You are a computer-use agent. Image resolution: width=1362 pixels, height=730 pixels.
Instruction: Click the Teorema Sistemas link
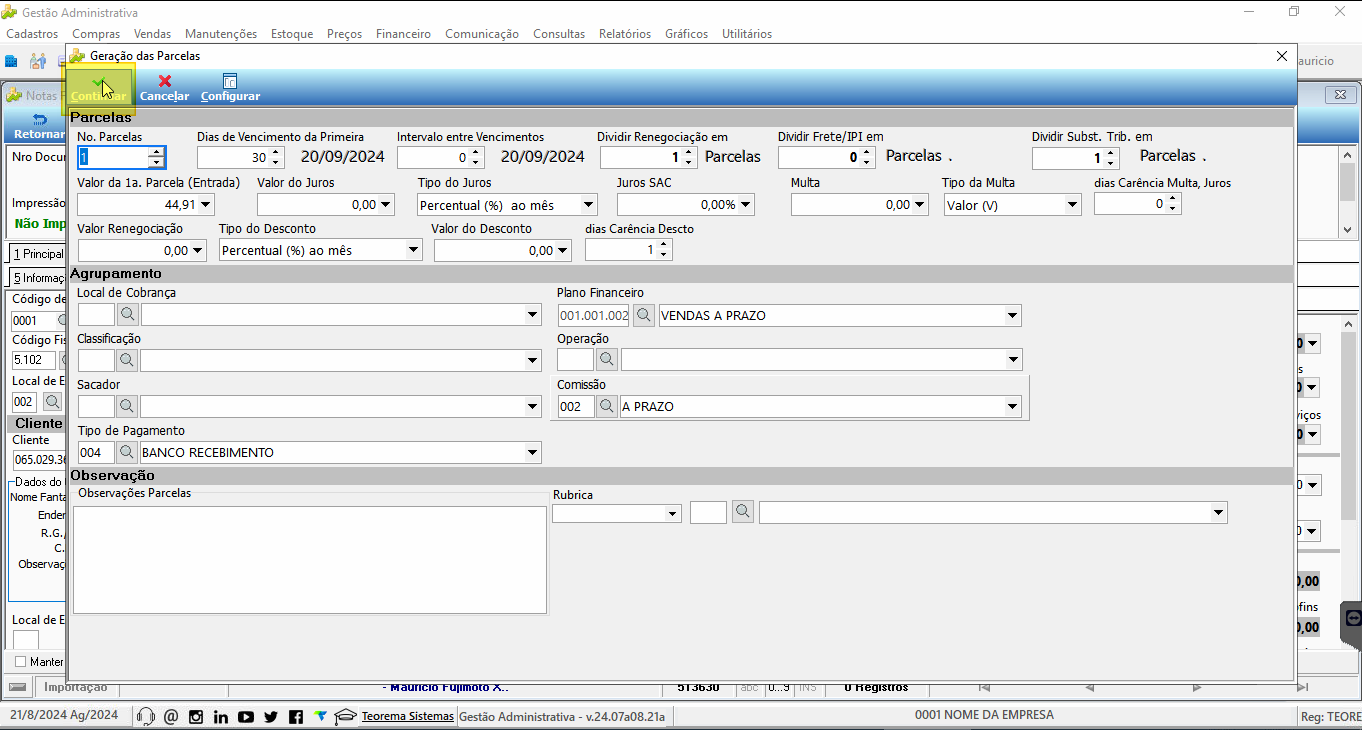(408, 716)
